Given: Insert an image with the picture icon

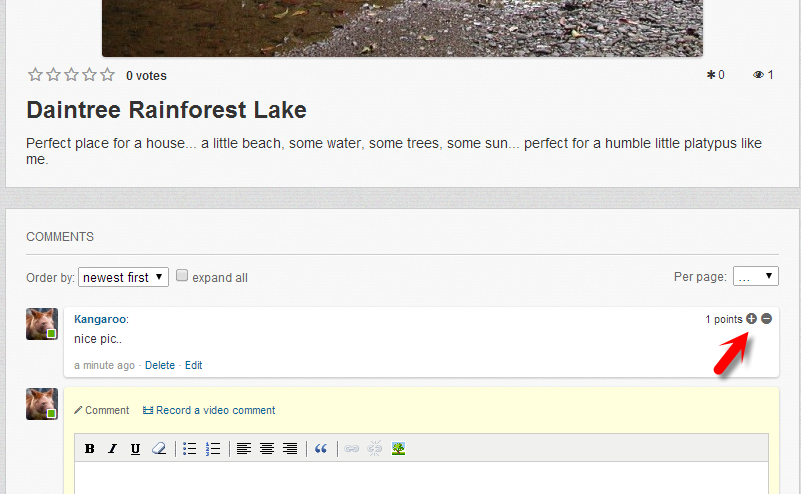Looking at the screenshot, I should 398,449.
